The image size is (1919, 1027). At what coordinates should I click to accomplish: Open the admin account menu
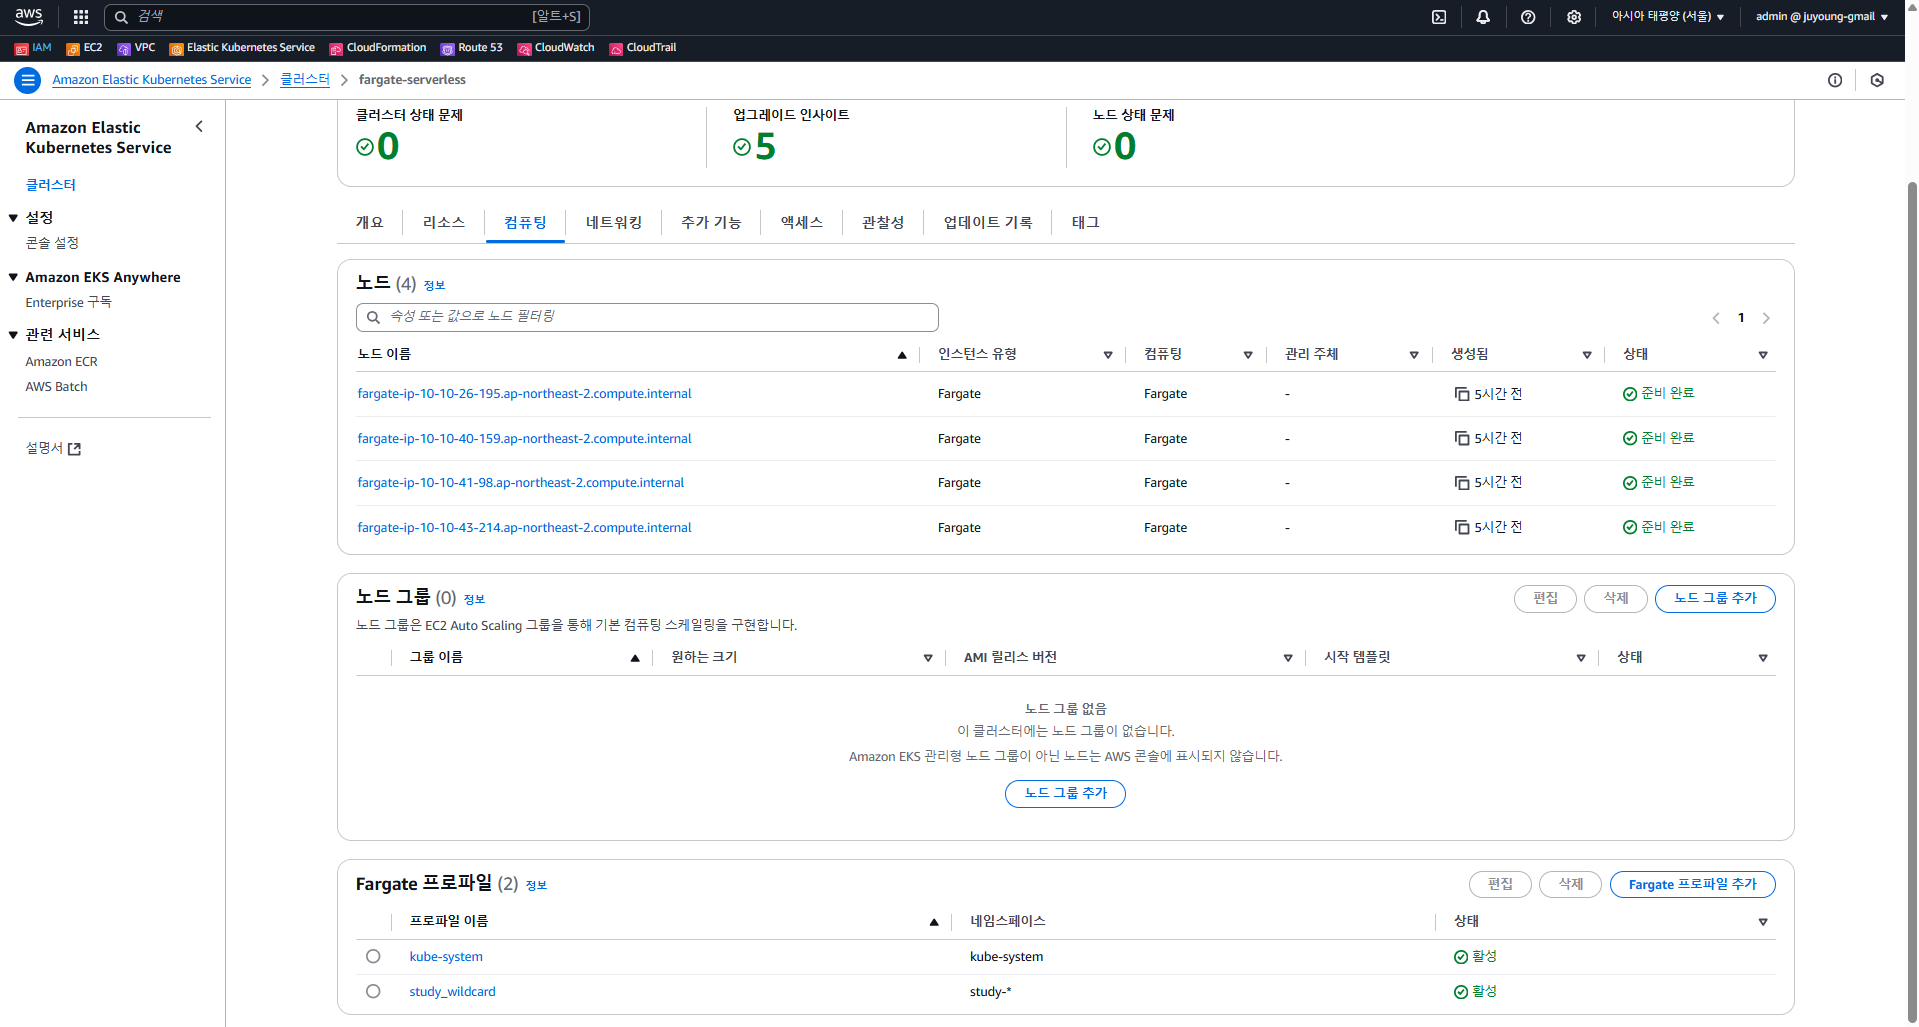[1821, 17]
